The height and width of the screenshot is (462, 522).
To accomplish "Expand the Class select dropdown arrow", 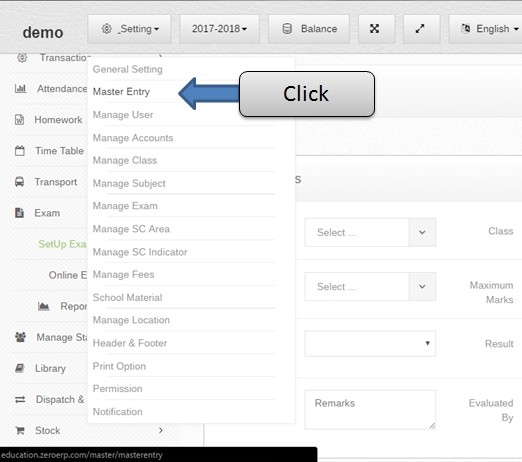I will point(422,232).
